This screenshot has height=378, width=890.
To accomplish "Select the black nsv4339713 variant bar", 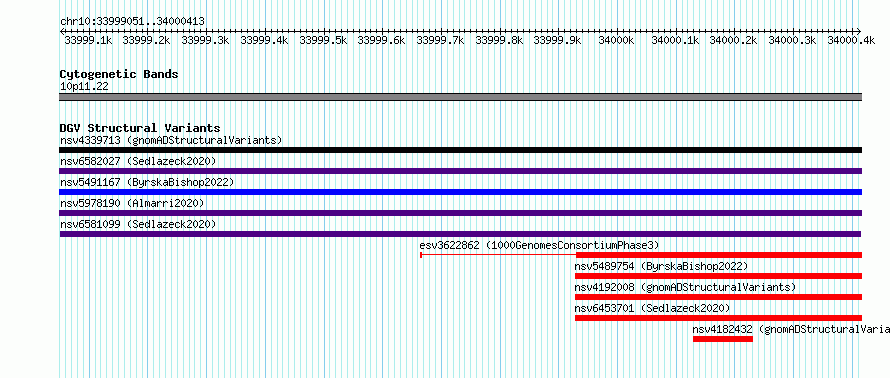I will click(460, 150).
